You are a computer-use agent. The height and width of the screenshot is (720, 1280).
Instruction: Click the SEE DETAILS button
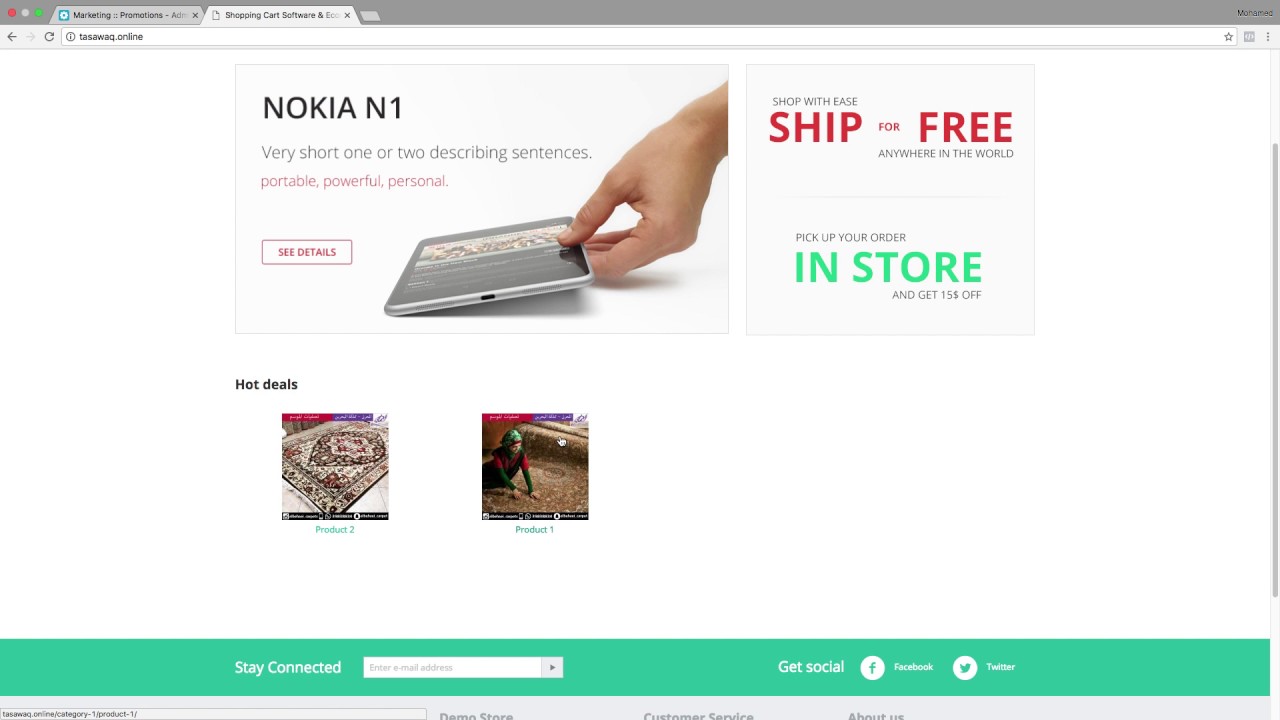307,252
